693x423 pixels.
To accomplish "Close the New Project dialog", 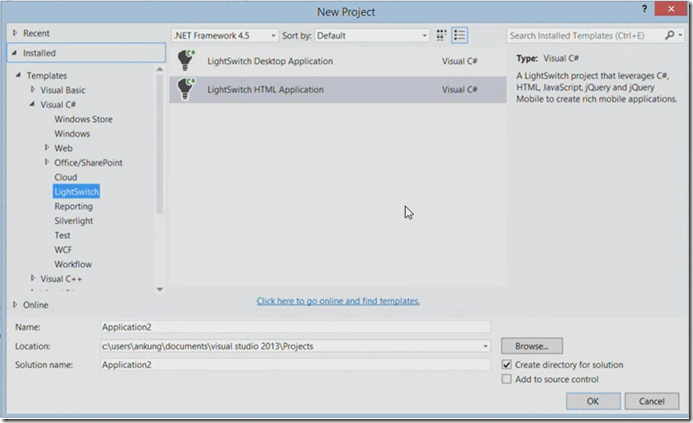I will click(671, 9).
